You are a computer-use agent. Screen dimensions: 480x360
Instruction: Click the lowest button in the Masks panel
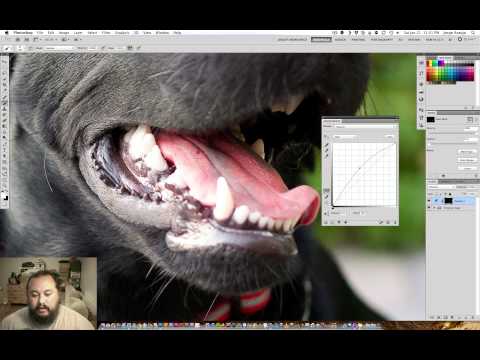point(467,168)
